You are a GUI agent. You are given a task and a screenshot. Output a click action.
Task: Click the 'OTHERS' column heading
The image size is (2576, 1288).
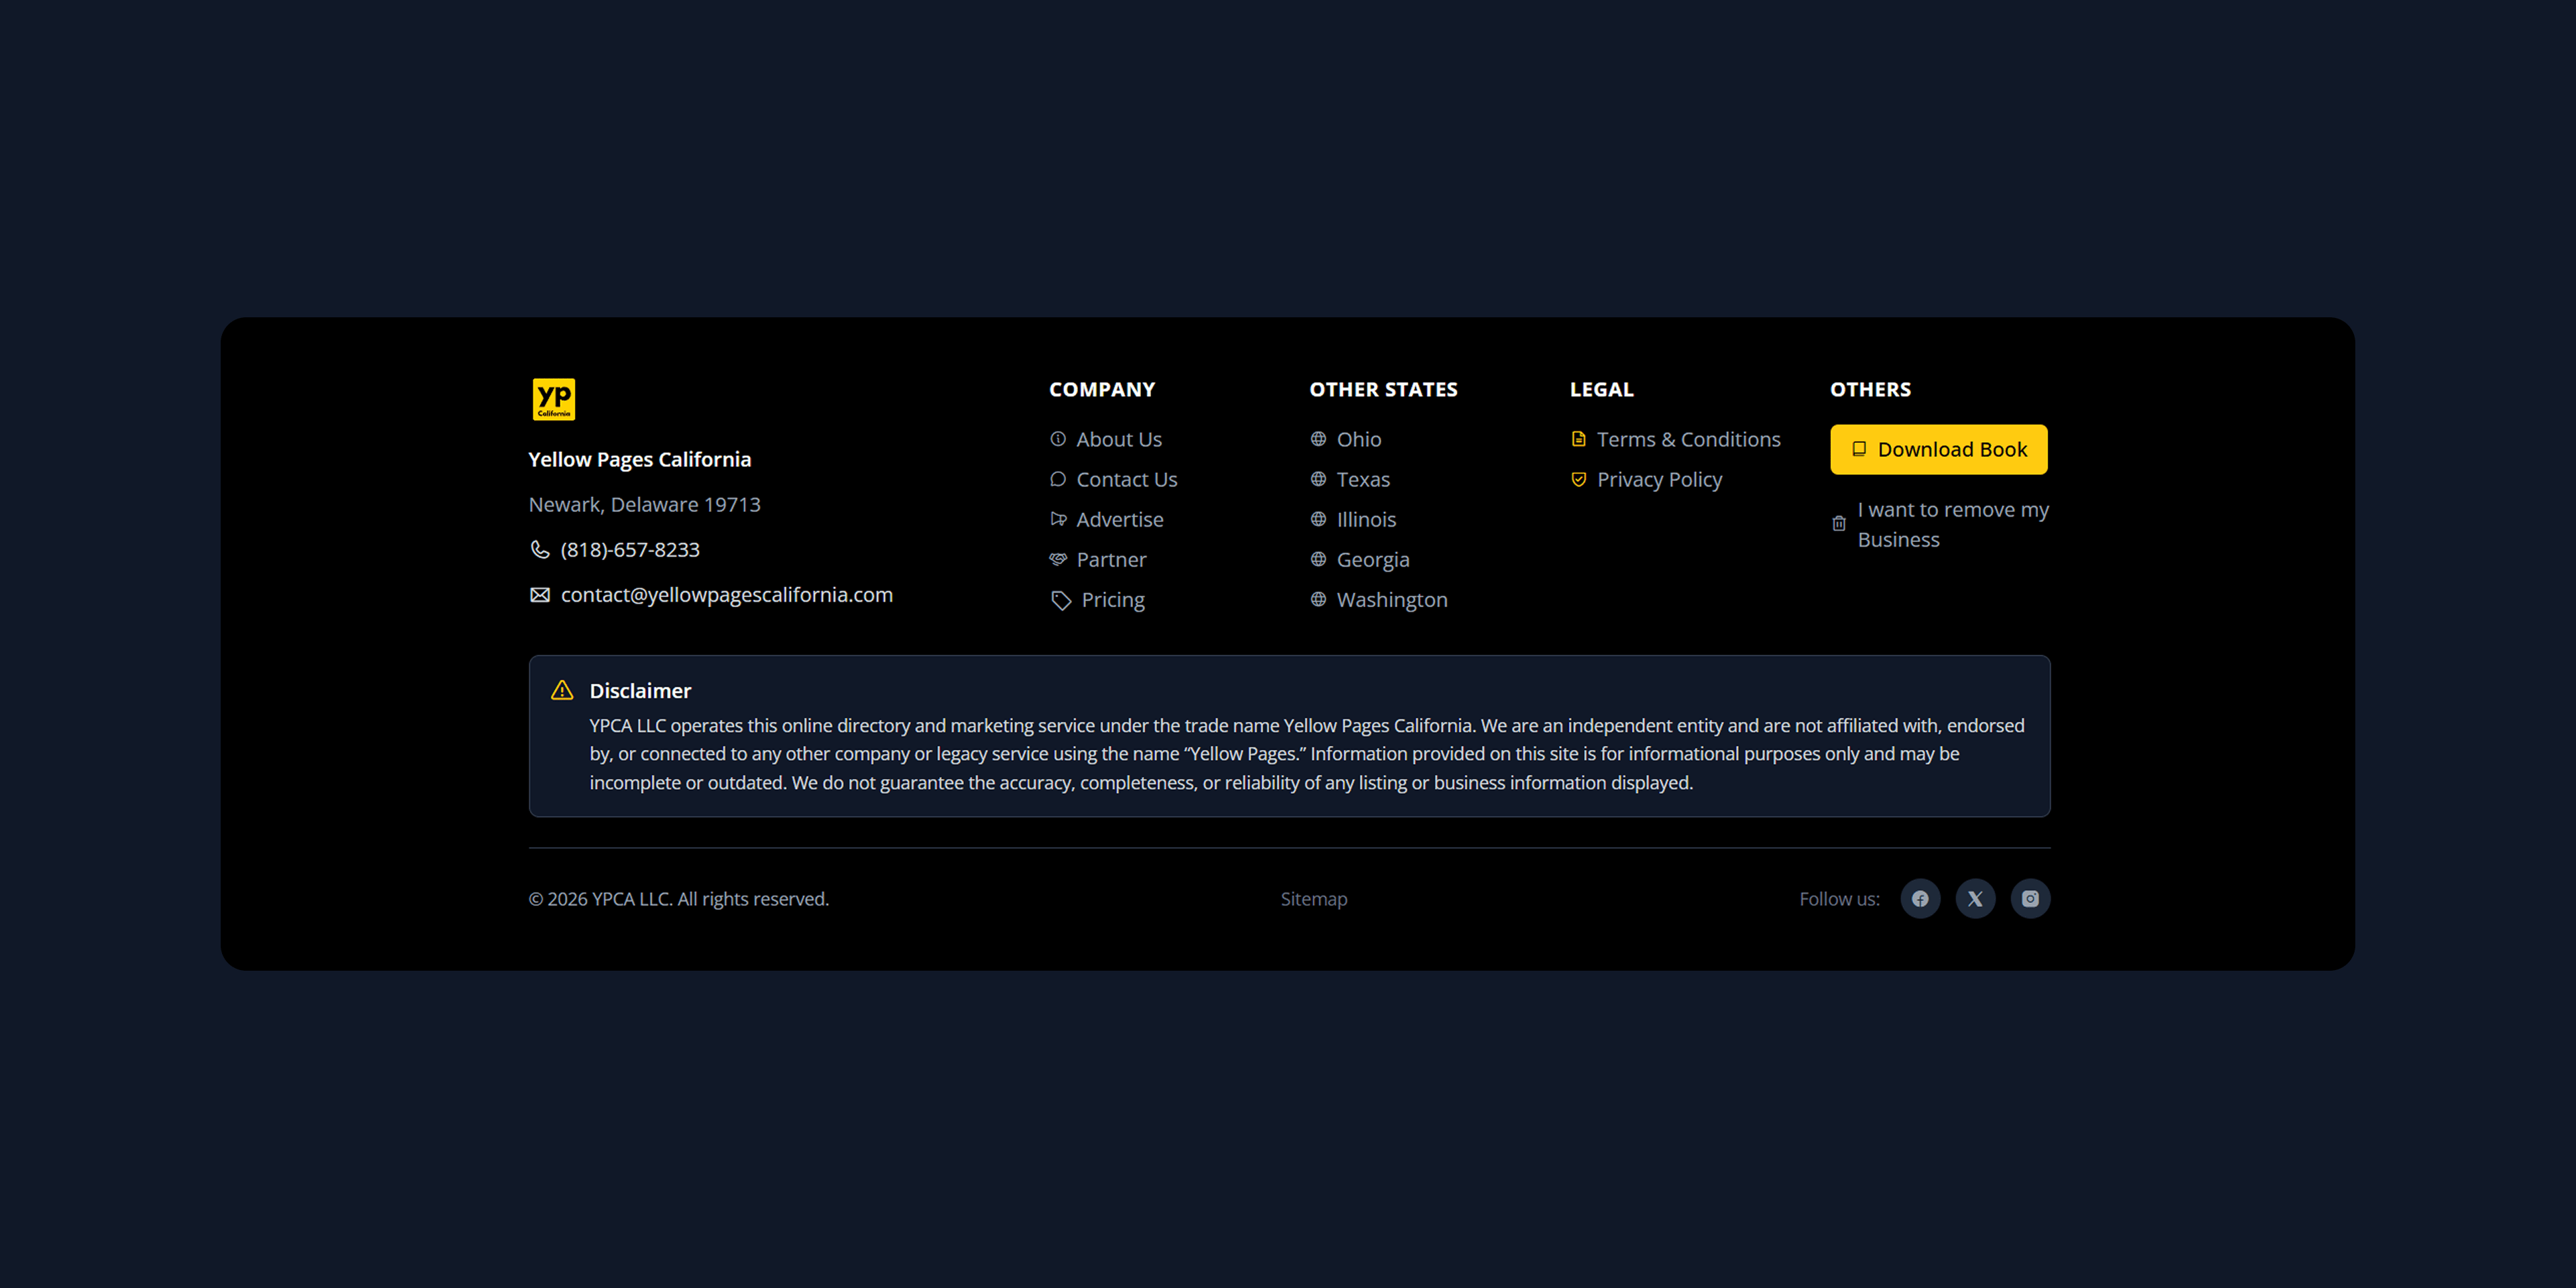pos(1870,389)
